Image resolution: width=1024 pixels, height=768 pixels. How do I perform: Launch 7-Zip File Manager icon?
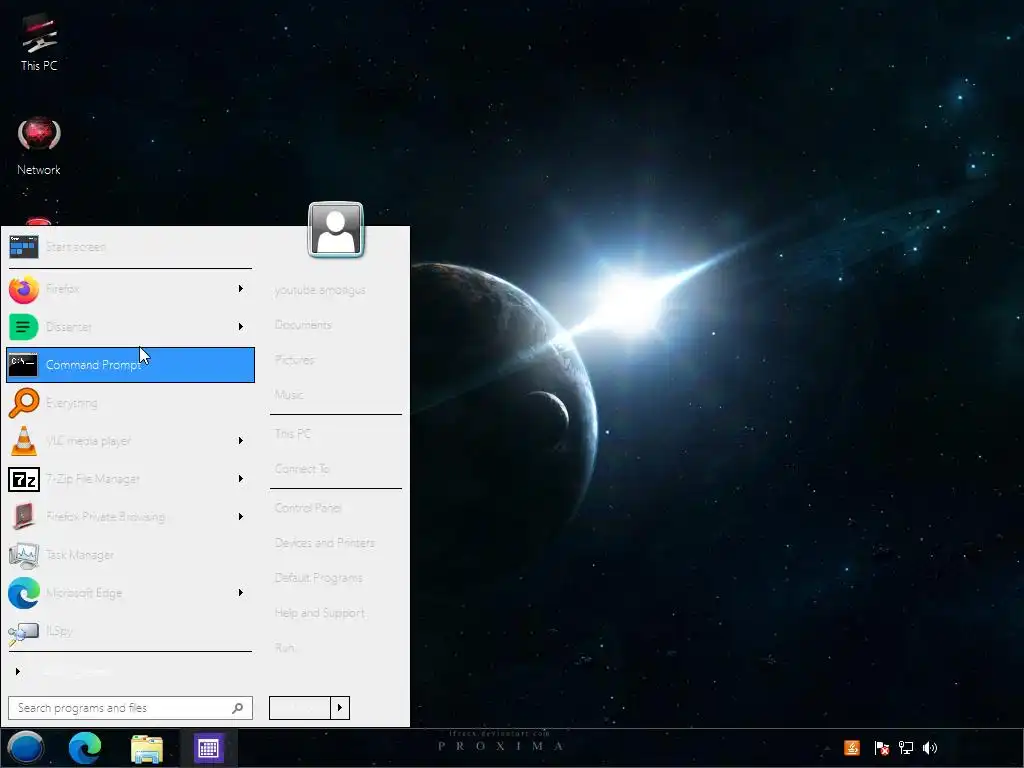pyautogui.click(x=24, y=479)
